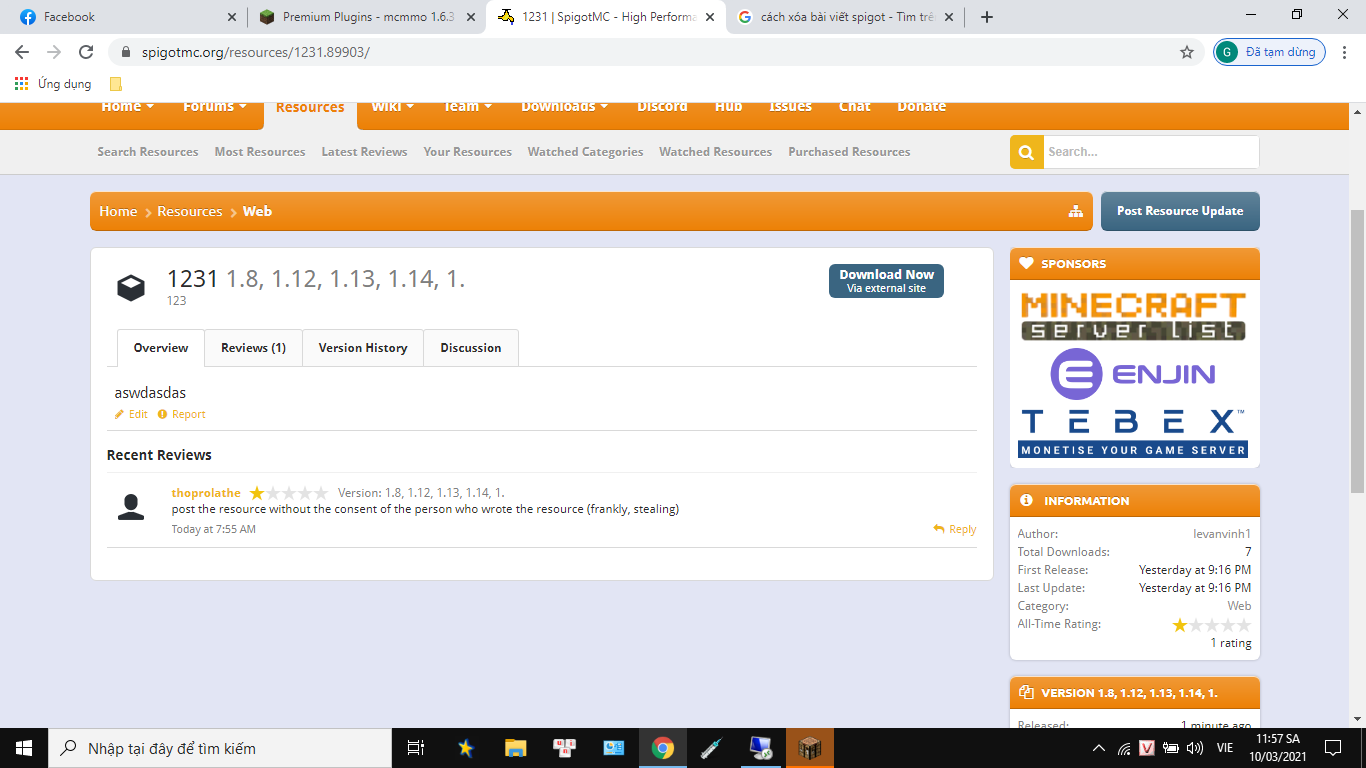Switch to Chrome in the taskbar
Screen dimensions: 1366x768
click(x=662, y=748)
